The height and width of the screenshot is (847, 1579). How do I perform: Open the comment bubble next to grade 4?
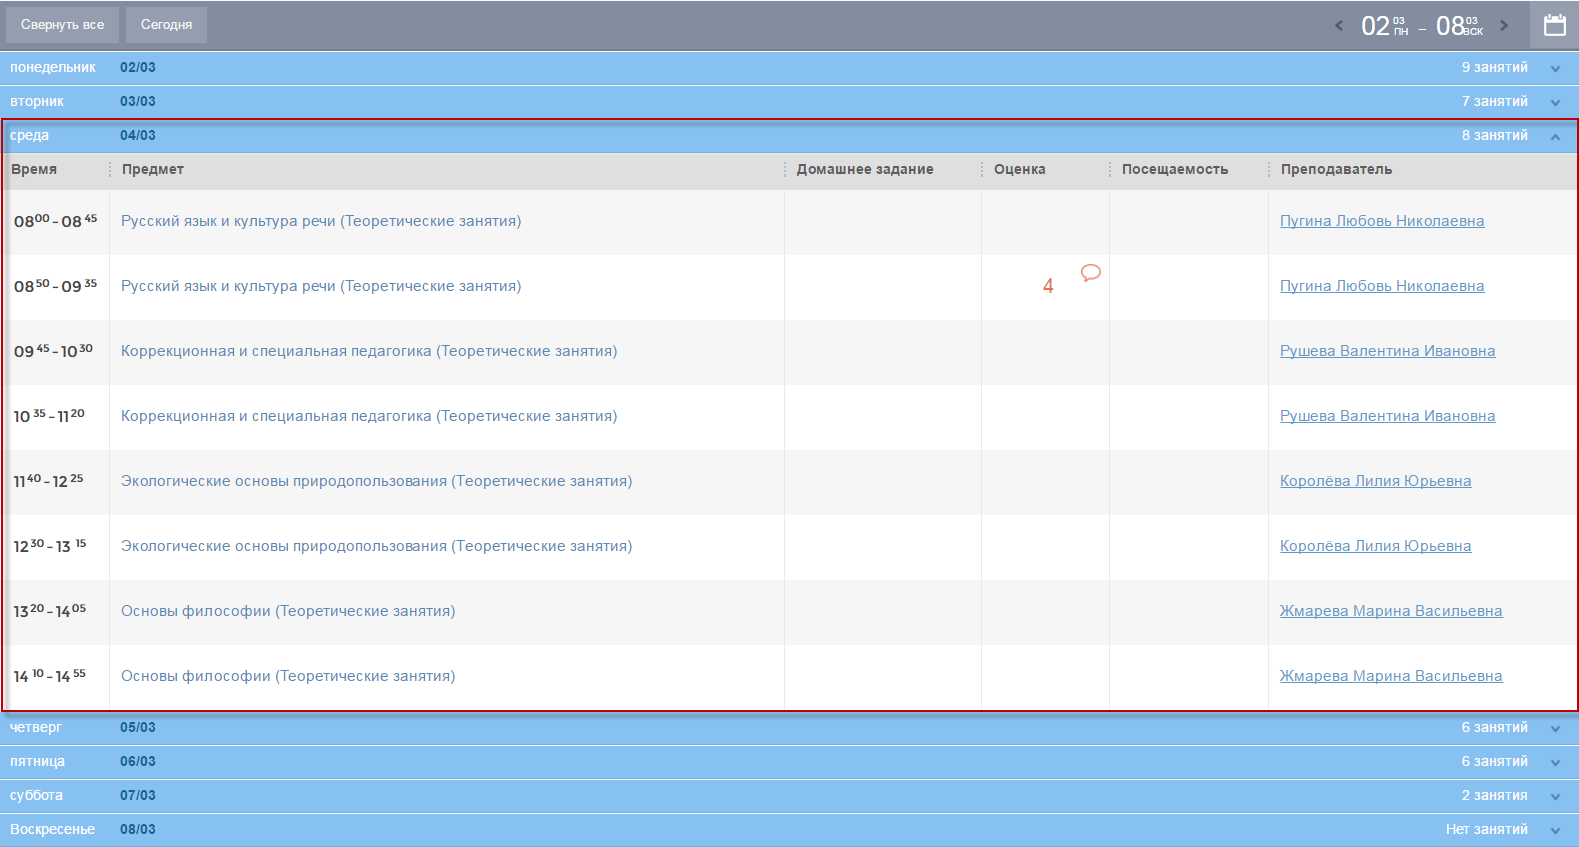(1090, 272)
